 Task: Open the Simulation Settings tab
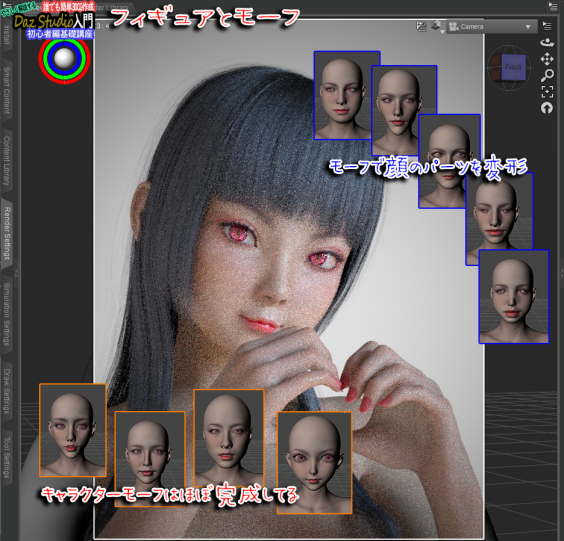(6, 314)
